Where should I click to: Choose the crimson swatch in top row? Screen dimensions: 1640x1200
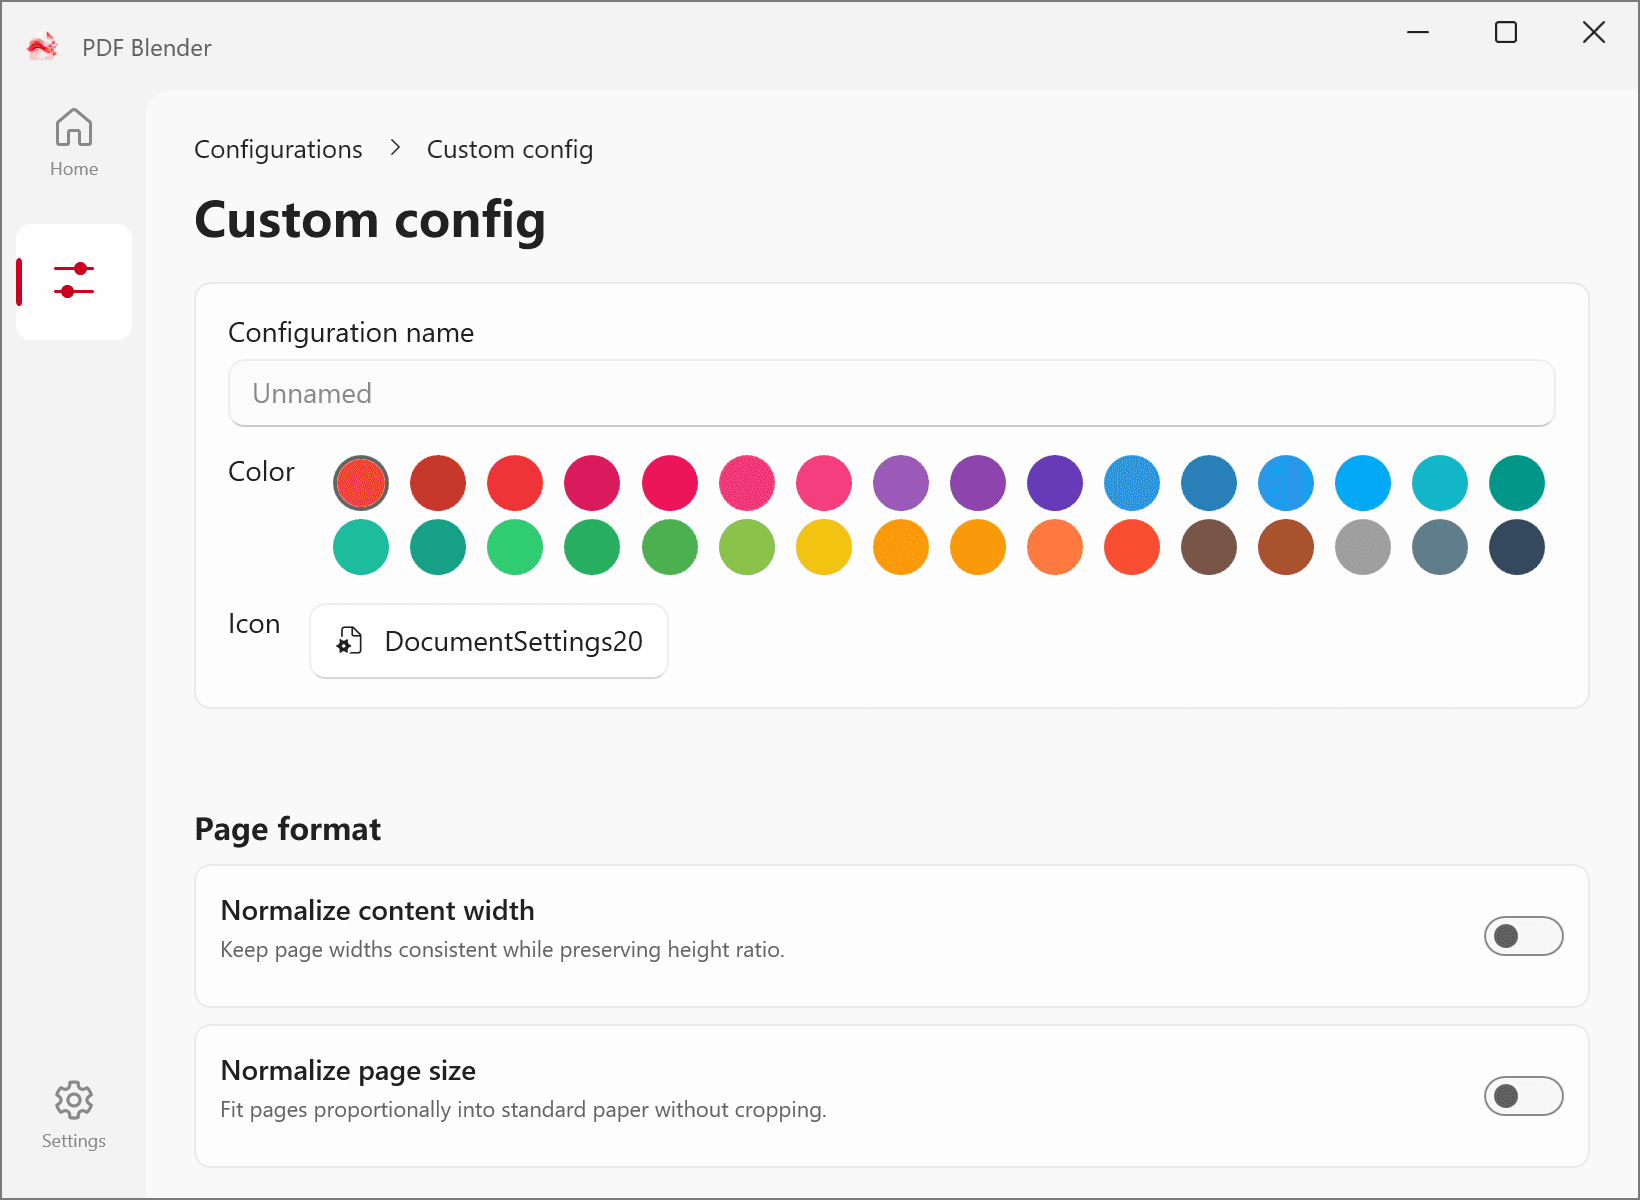tap(592, 483)
